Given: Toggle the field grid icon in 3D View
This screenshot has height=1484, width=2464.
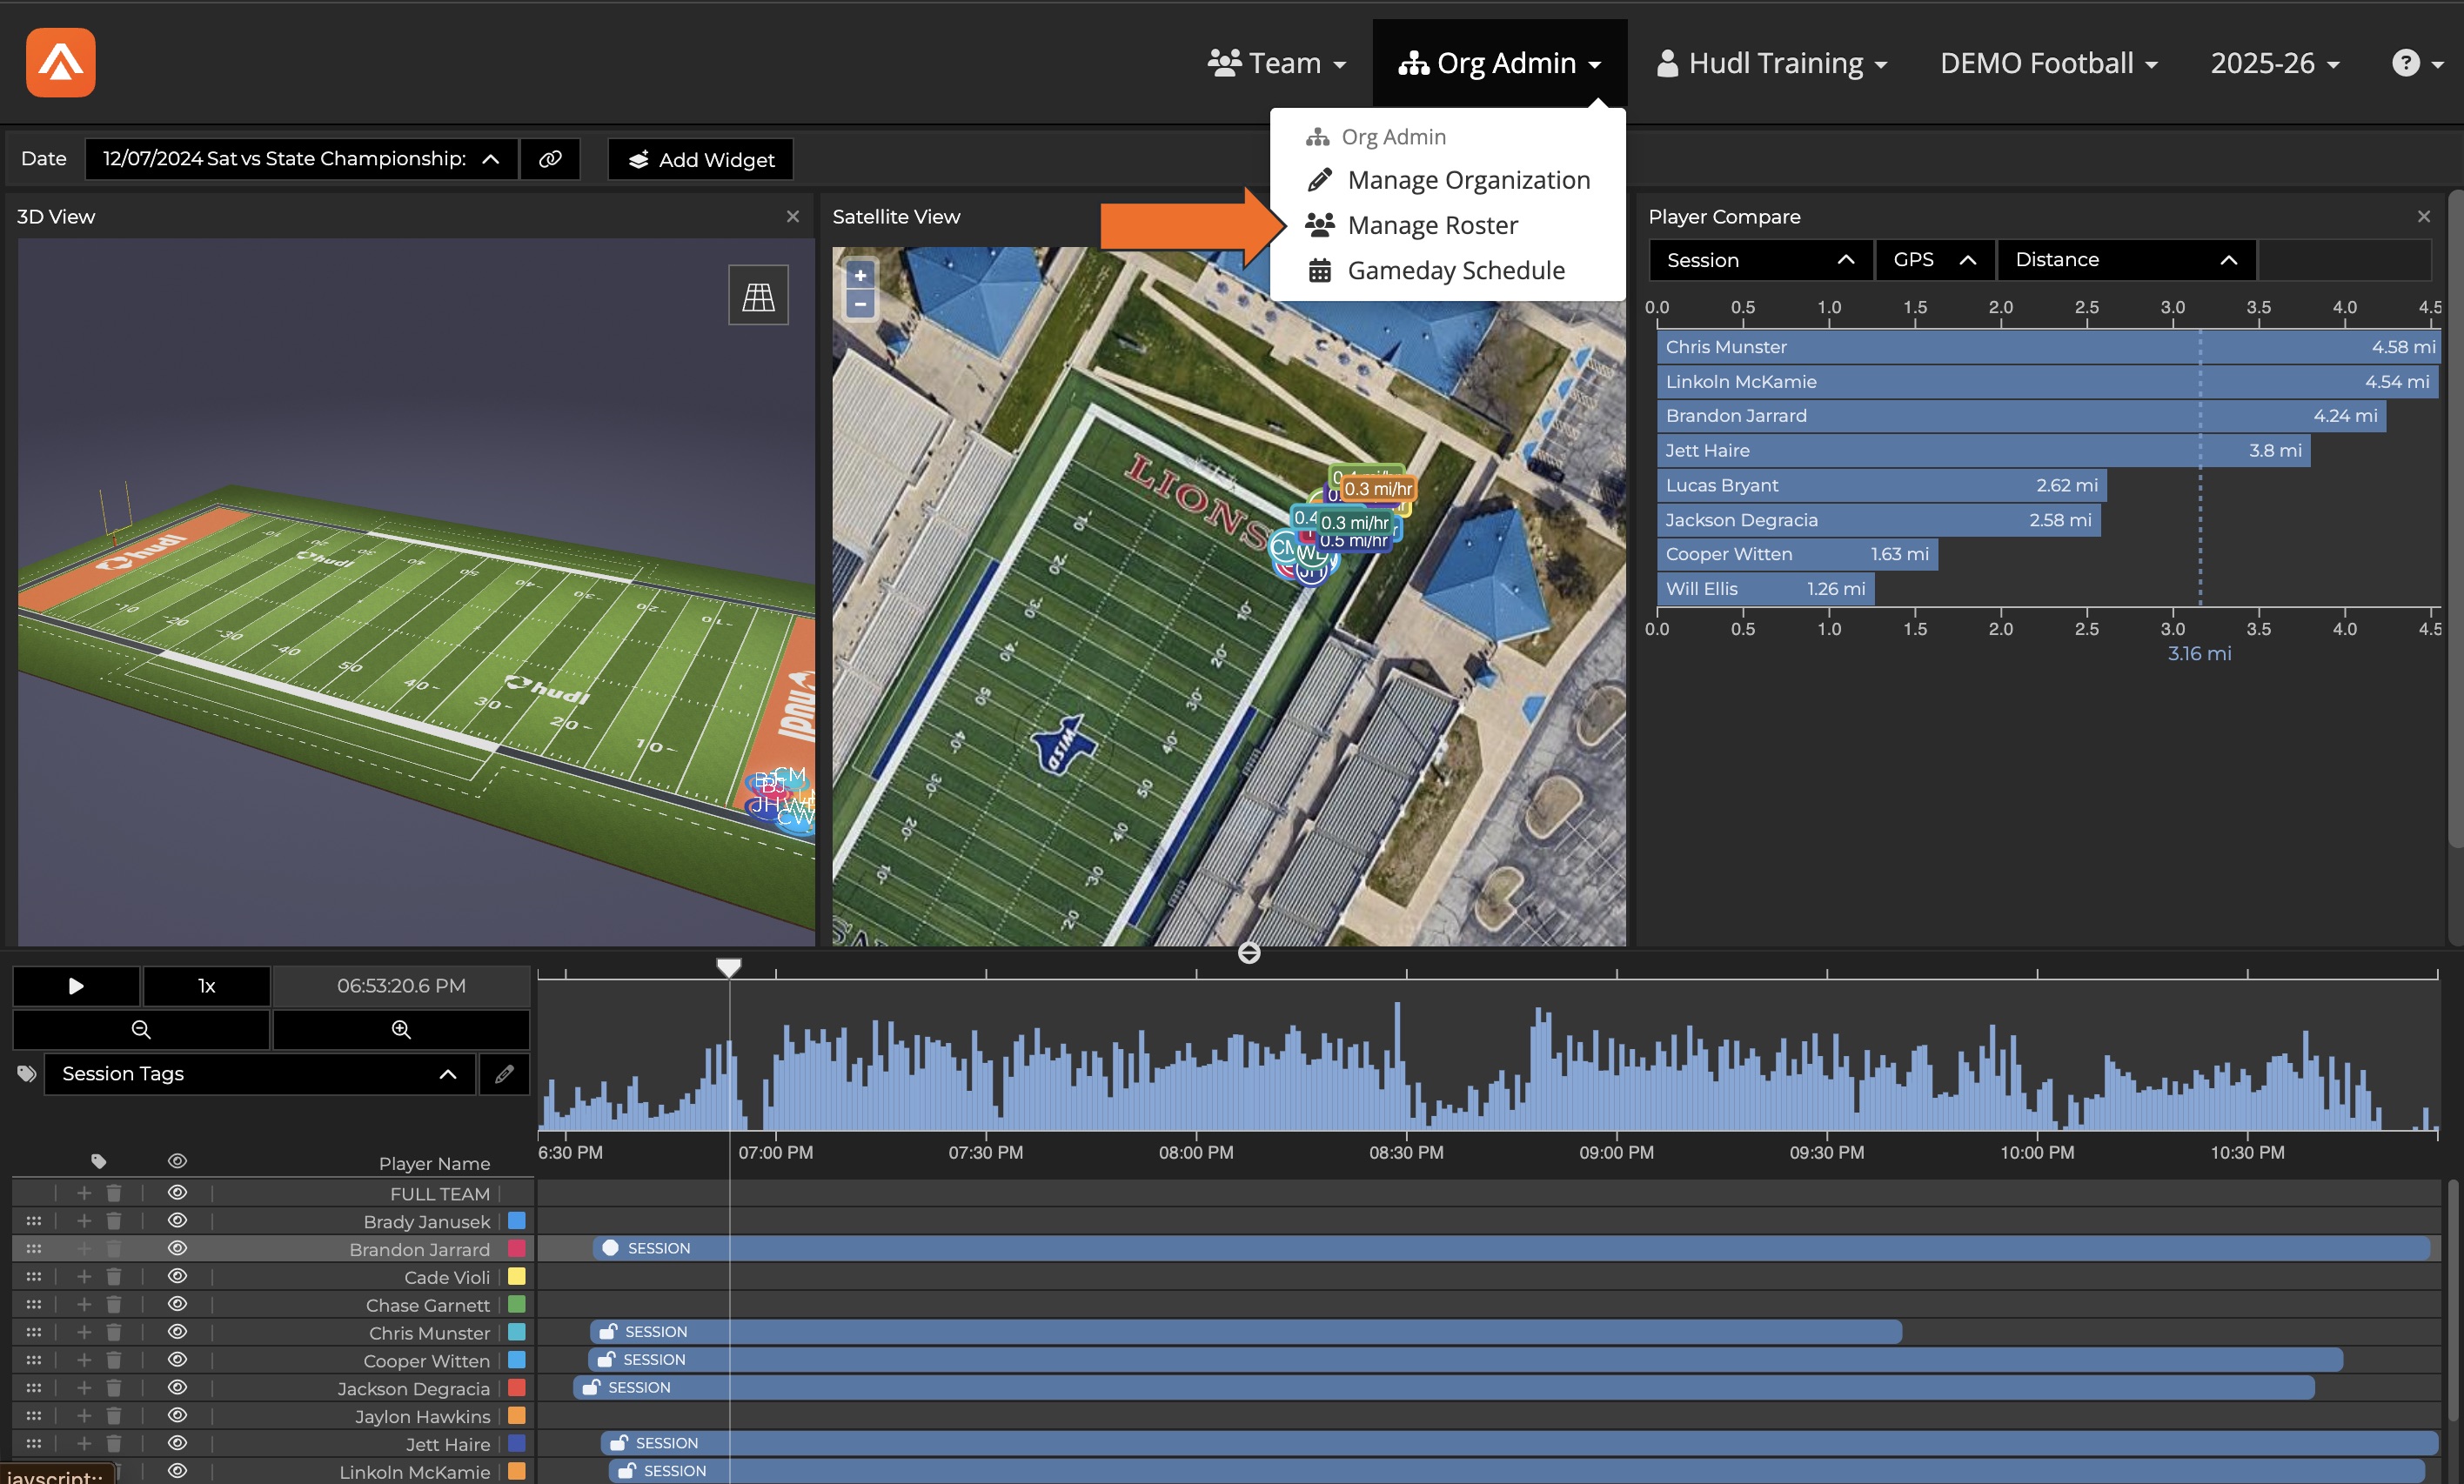Looking at the screenshot, I should (758, 295).
